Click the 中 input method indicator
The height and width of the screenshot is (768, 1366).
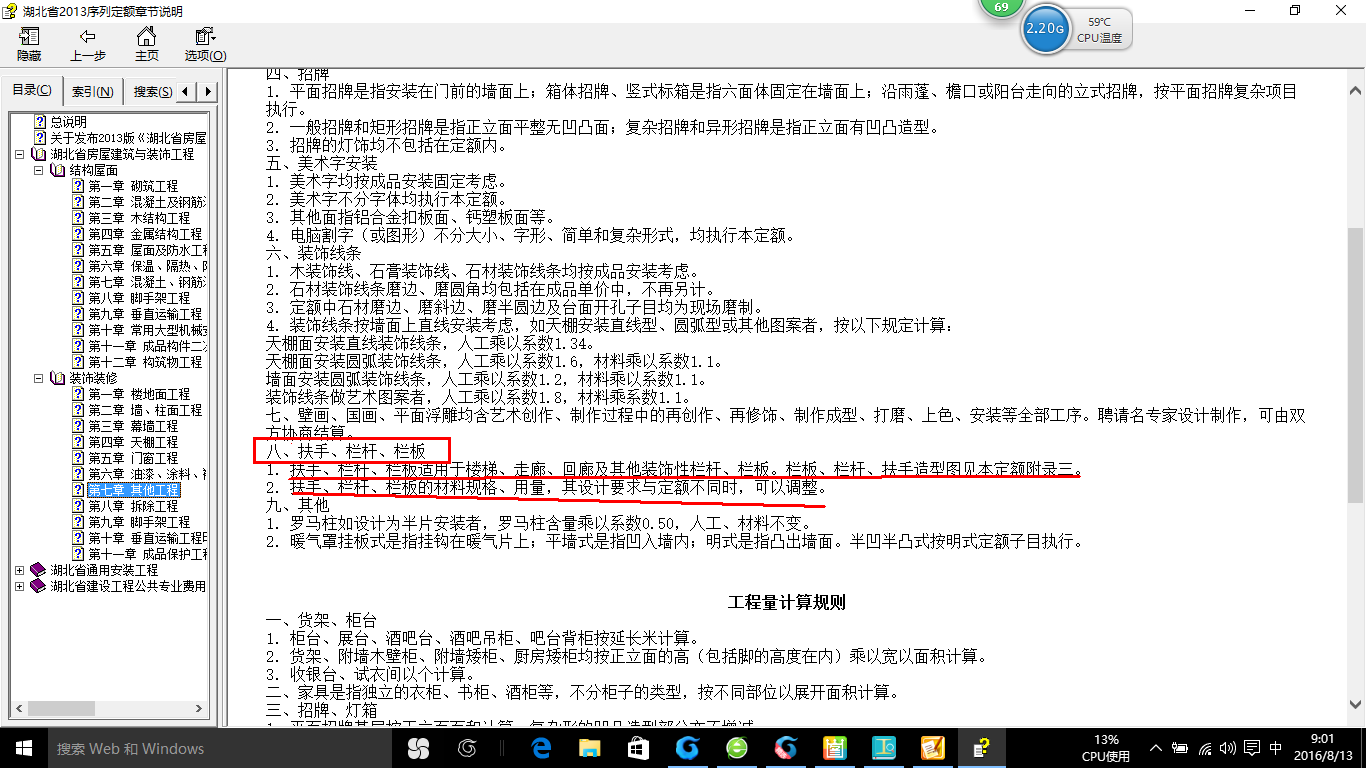pos(1276,748)
